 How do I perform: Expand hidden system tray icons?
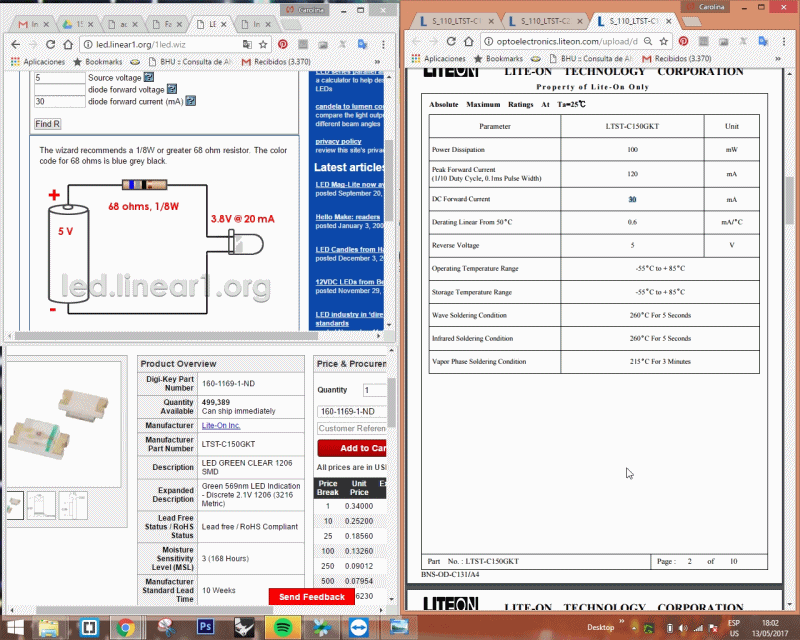[634, 628]
